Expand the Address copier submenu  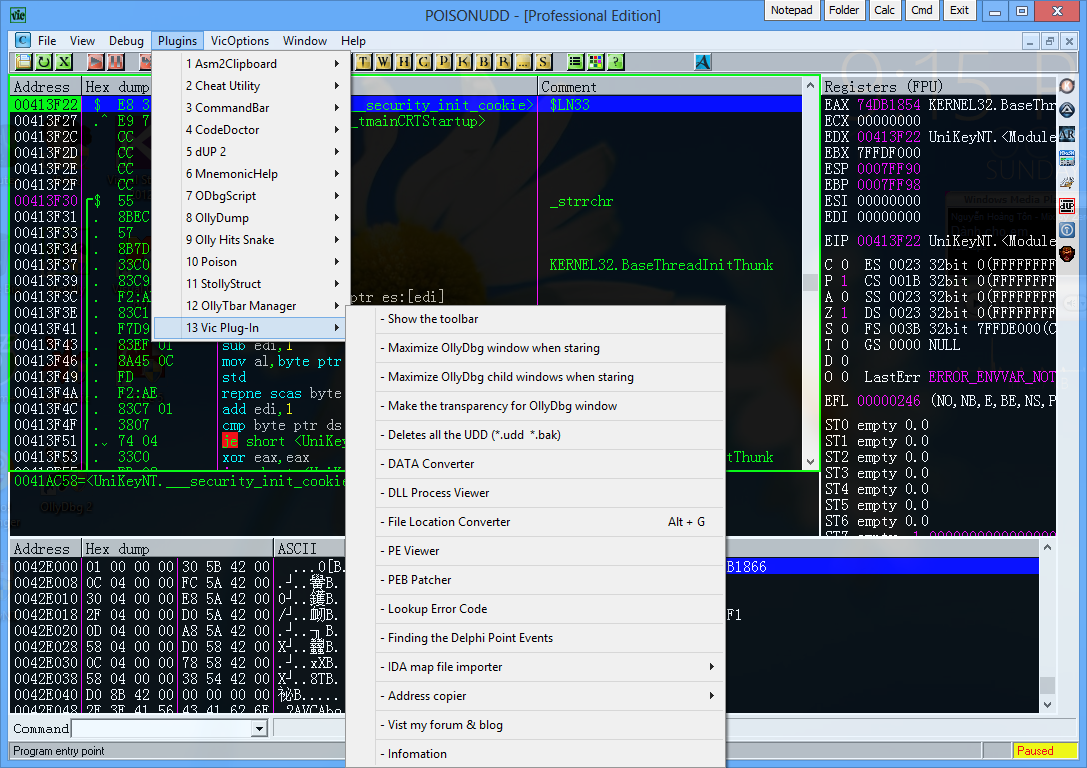coord(549,696)
